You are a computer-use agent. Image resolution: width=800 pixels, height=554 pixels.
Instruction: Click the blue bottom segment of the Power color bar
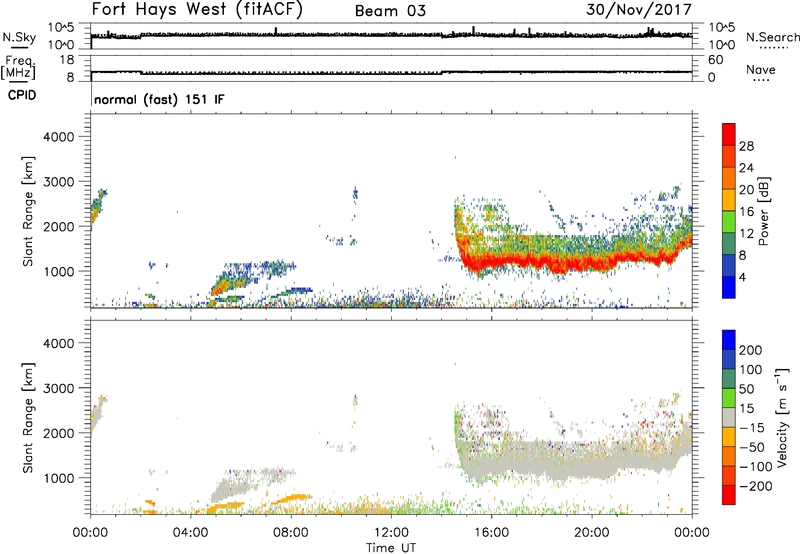(x=729, y=287)
